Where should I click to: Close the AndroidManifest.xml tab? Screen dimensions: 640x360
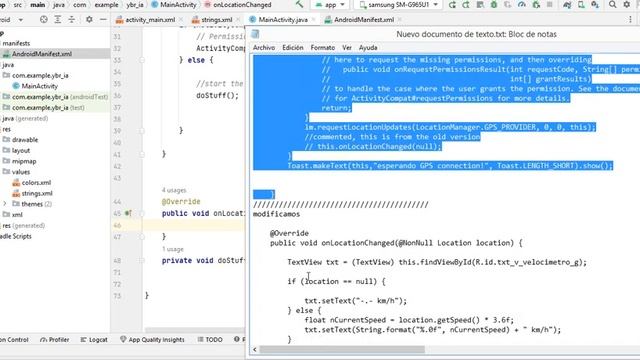[400, 20]
